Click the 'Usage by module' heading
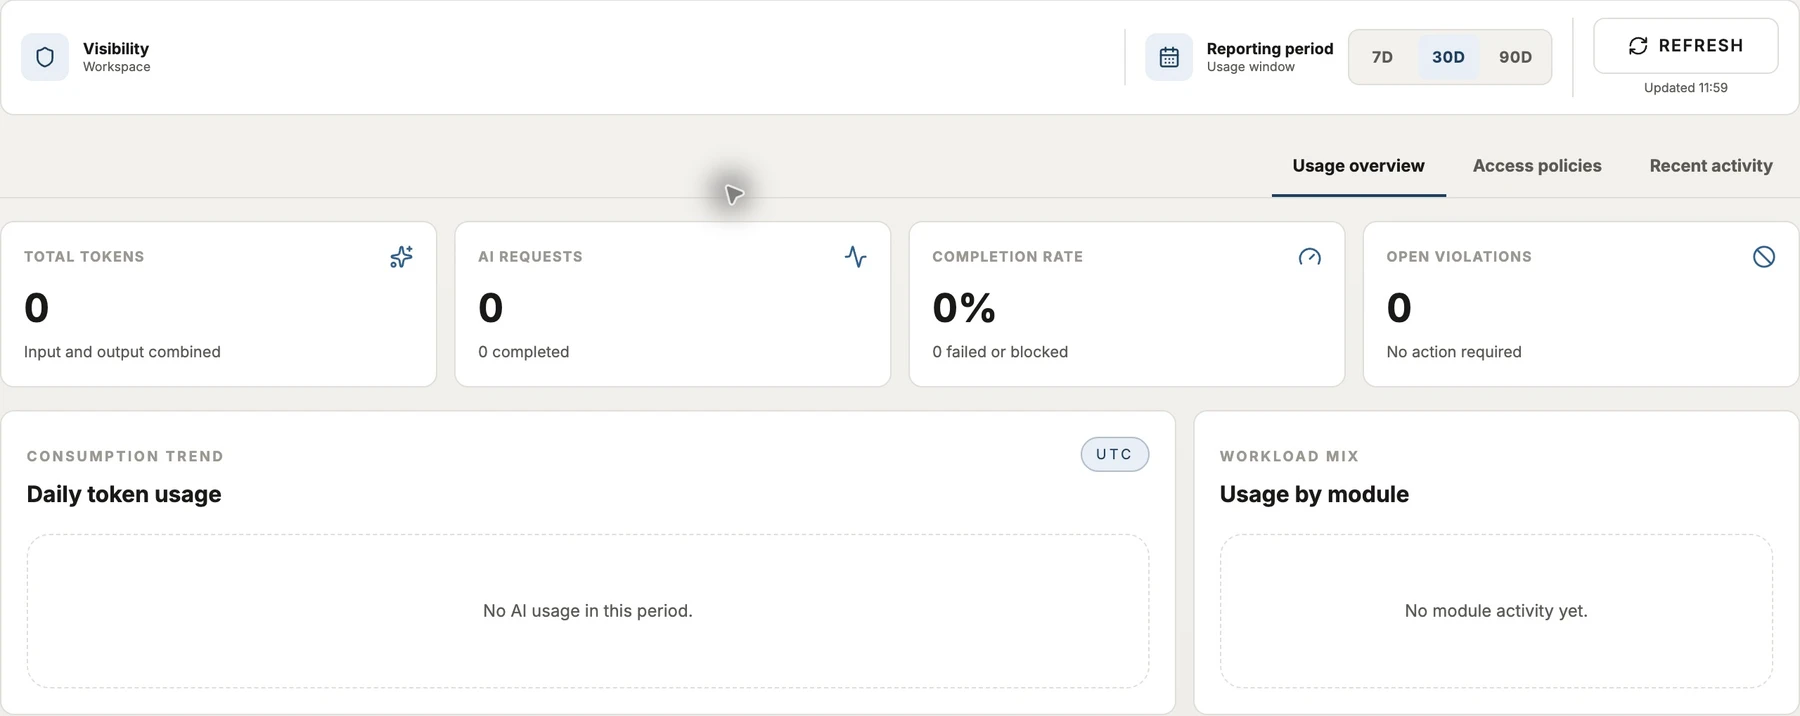This screenshot has width=1800, height=716. pyautogui.click(x=1314, y=494)
